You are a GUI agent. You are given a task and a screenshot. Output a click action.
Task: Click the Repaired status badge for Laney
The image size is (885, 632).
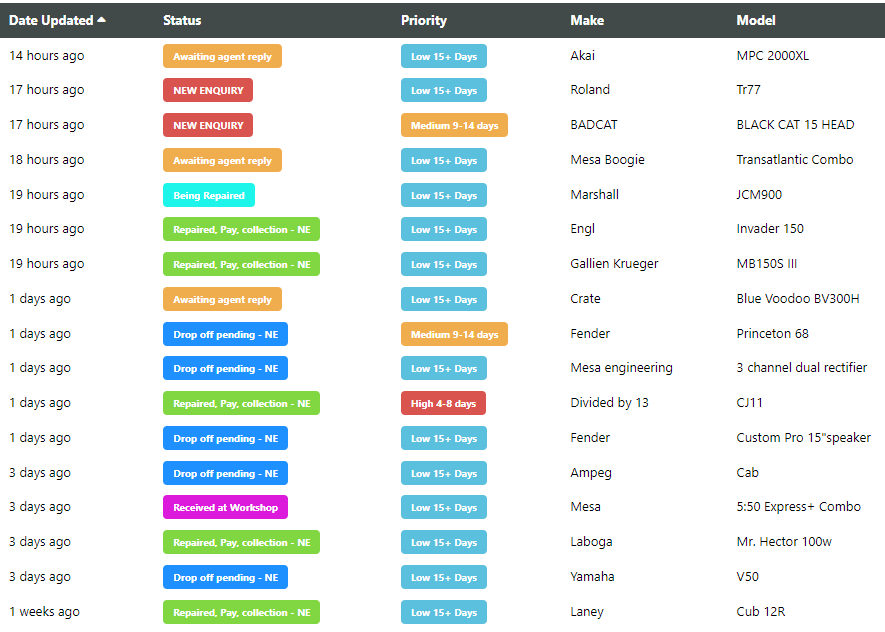[241, 612]
